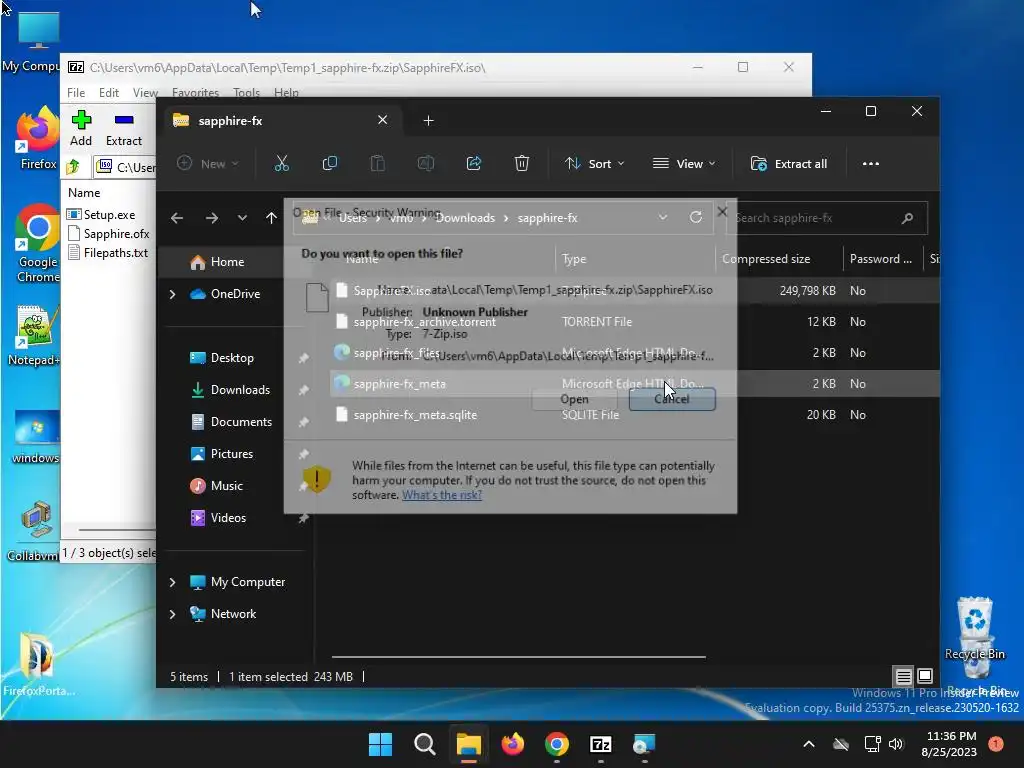Open Downloads in the navigation pane
1024x768 pixels.
tap(239, 390)
